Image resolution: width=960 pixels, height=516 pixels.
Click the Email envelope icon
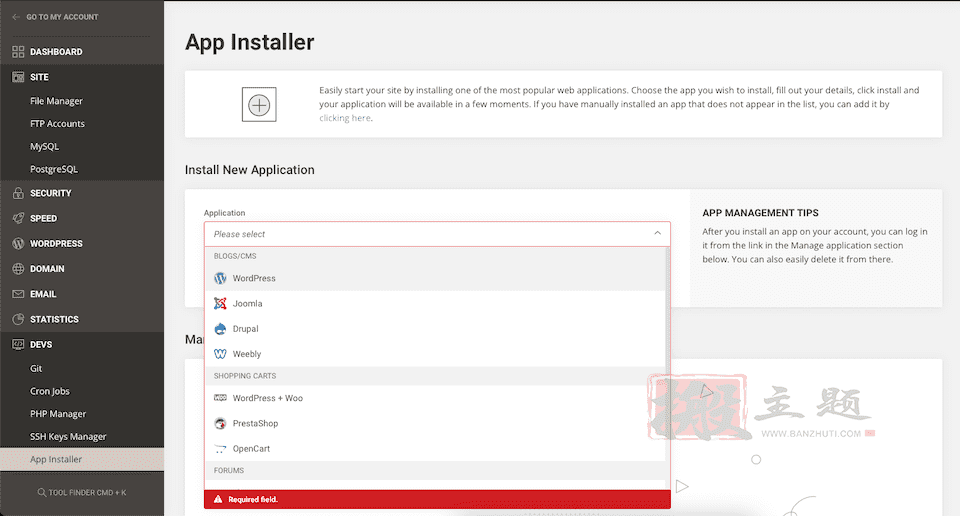[x=18, y=294]
